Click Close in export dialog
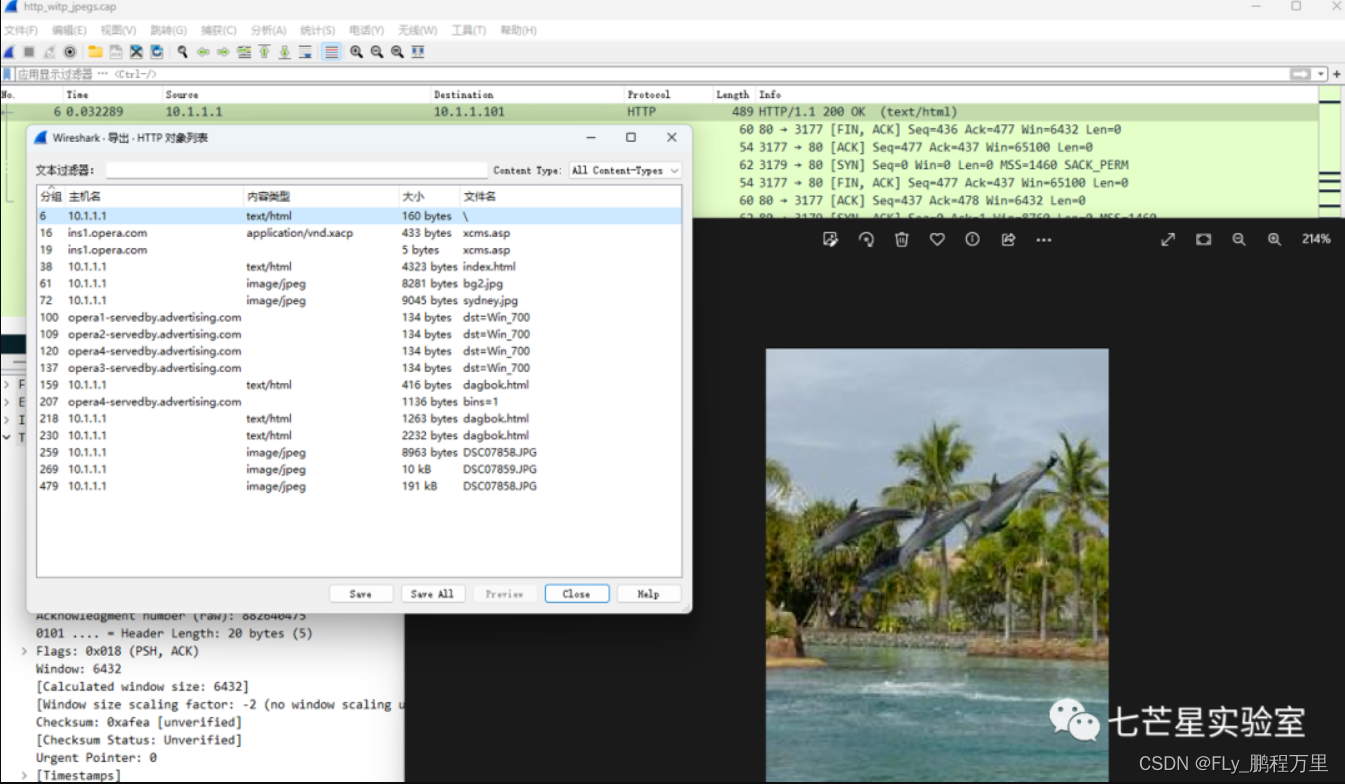The height and width of the screenshot is (784, 1345). tap(577, 594)
